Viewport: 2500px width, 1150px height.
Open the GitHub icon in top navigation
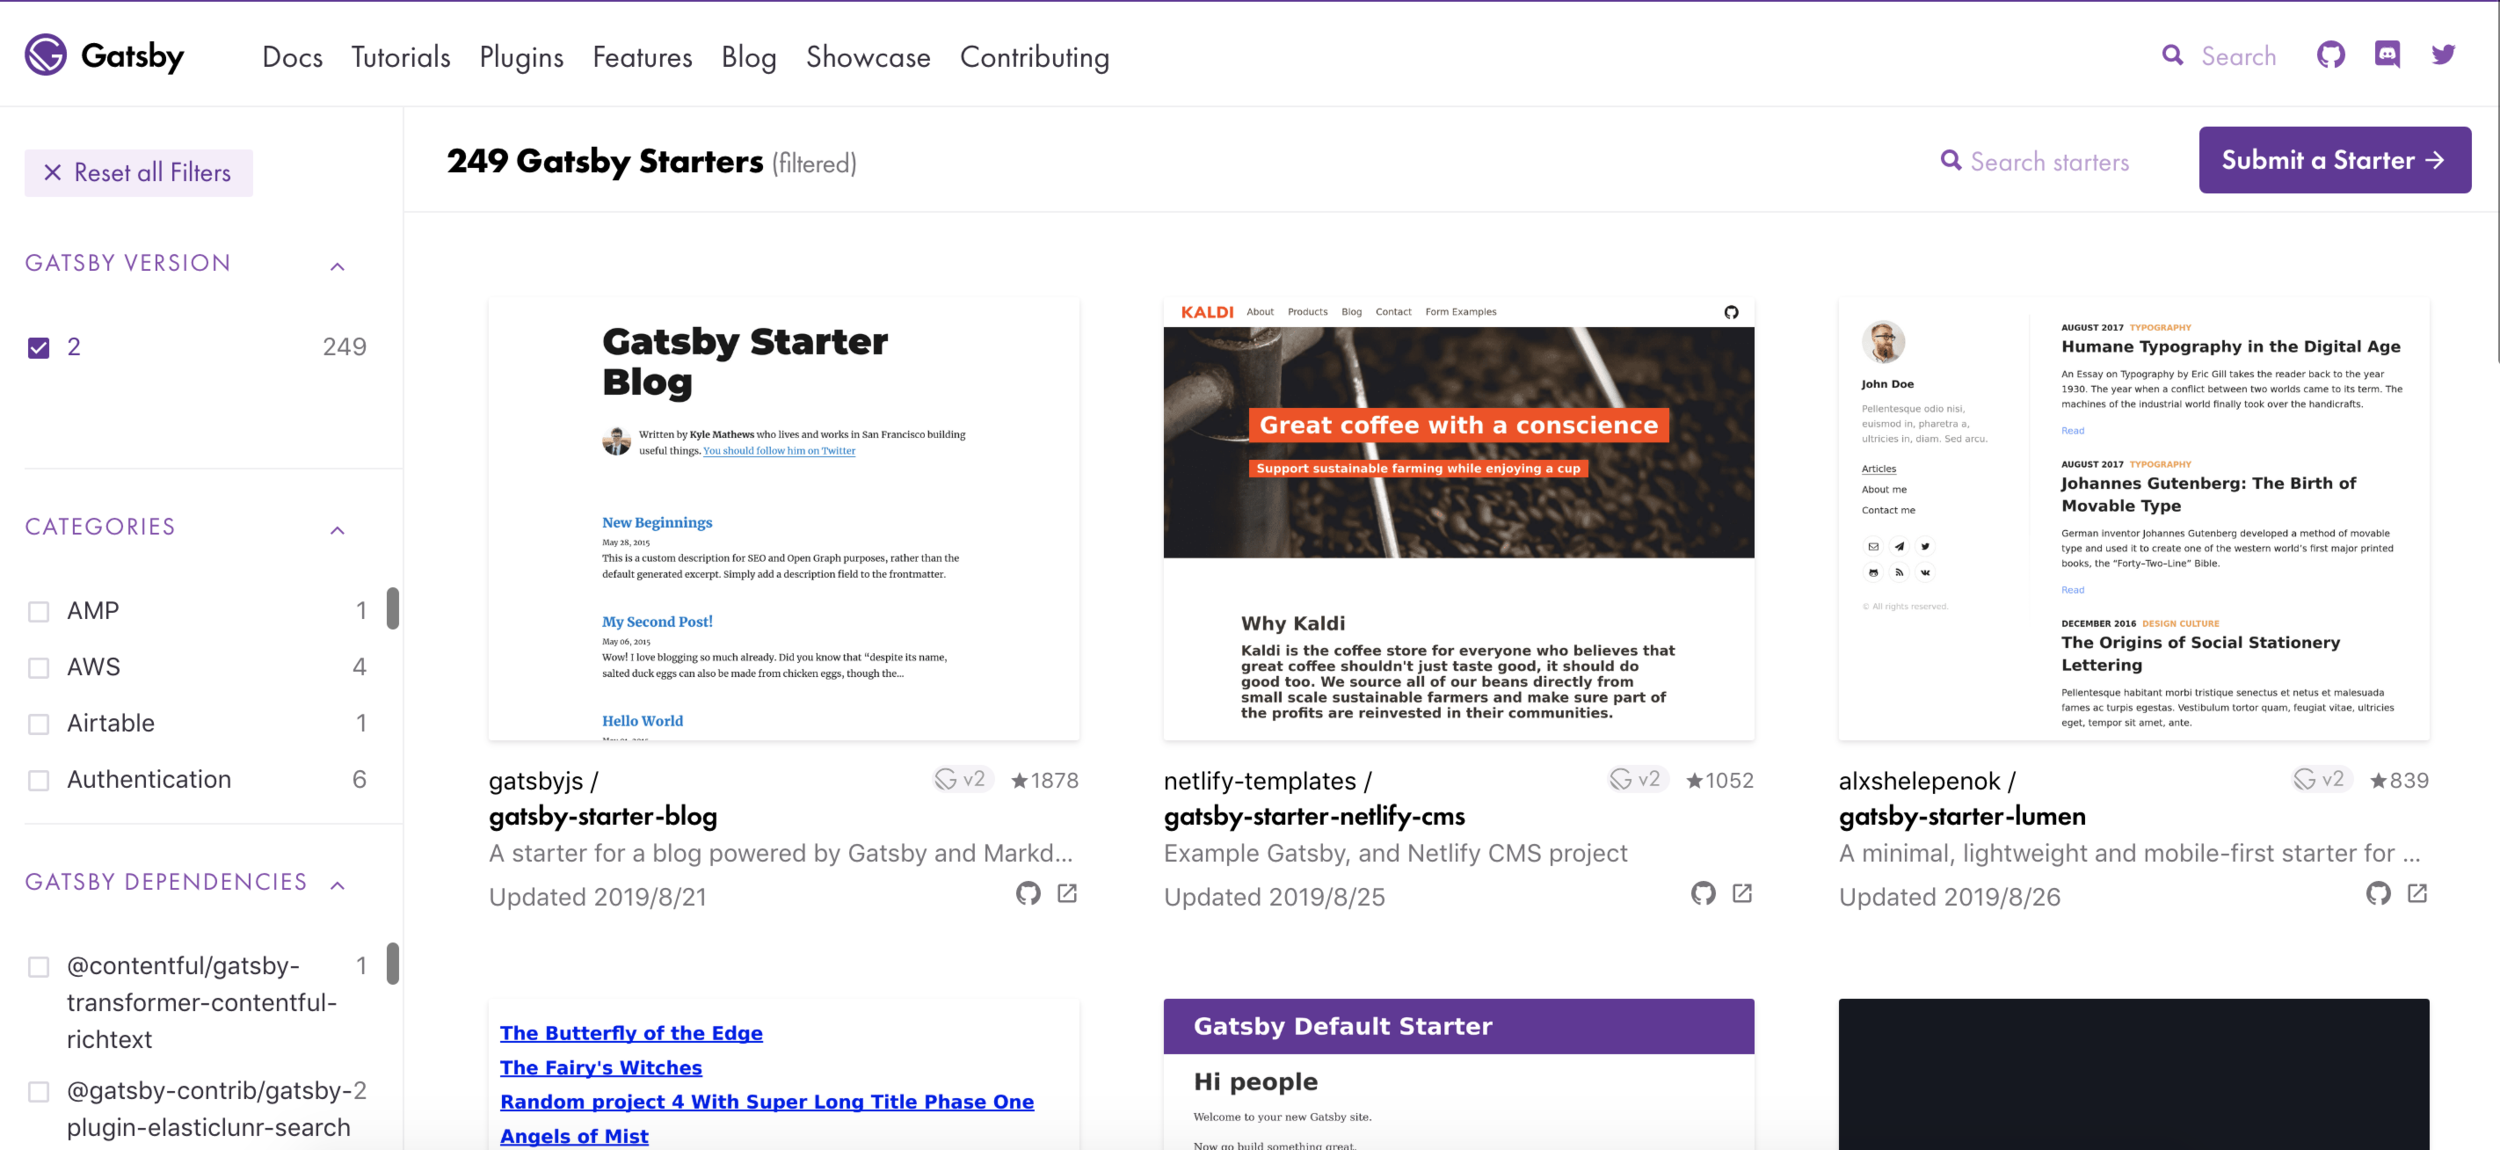[x=2330, y=55]
